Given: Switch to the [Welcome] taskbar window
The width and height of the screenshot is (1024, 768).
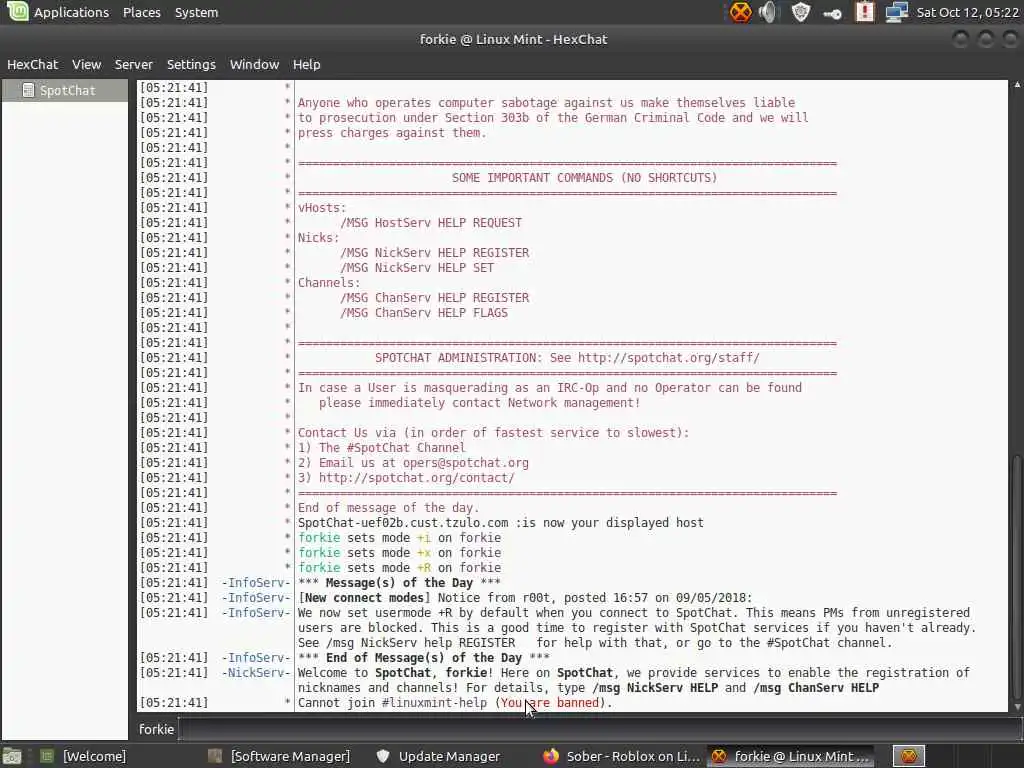Looking at the screenshot, I should coord(95,756).
